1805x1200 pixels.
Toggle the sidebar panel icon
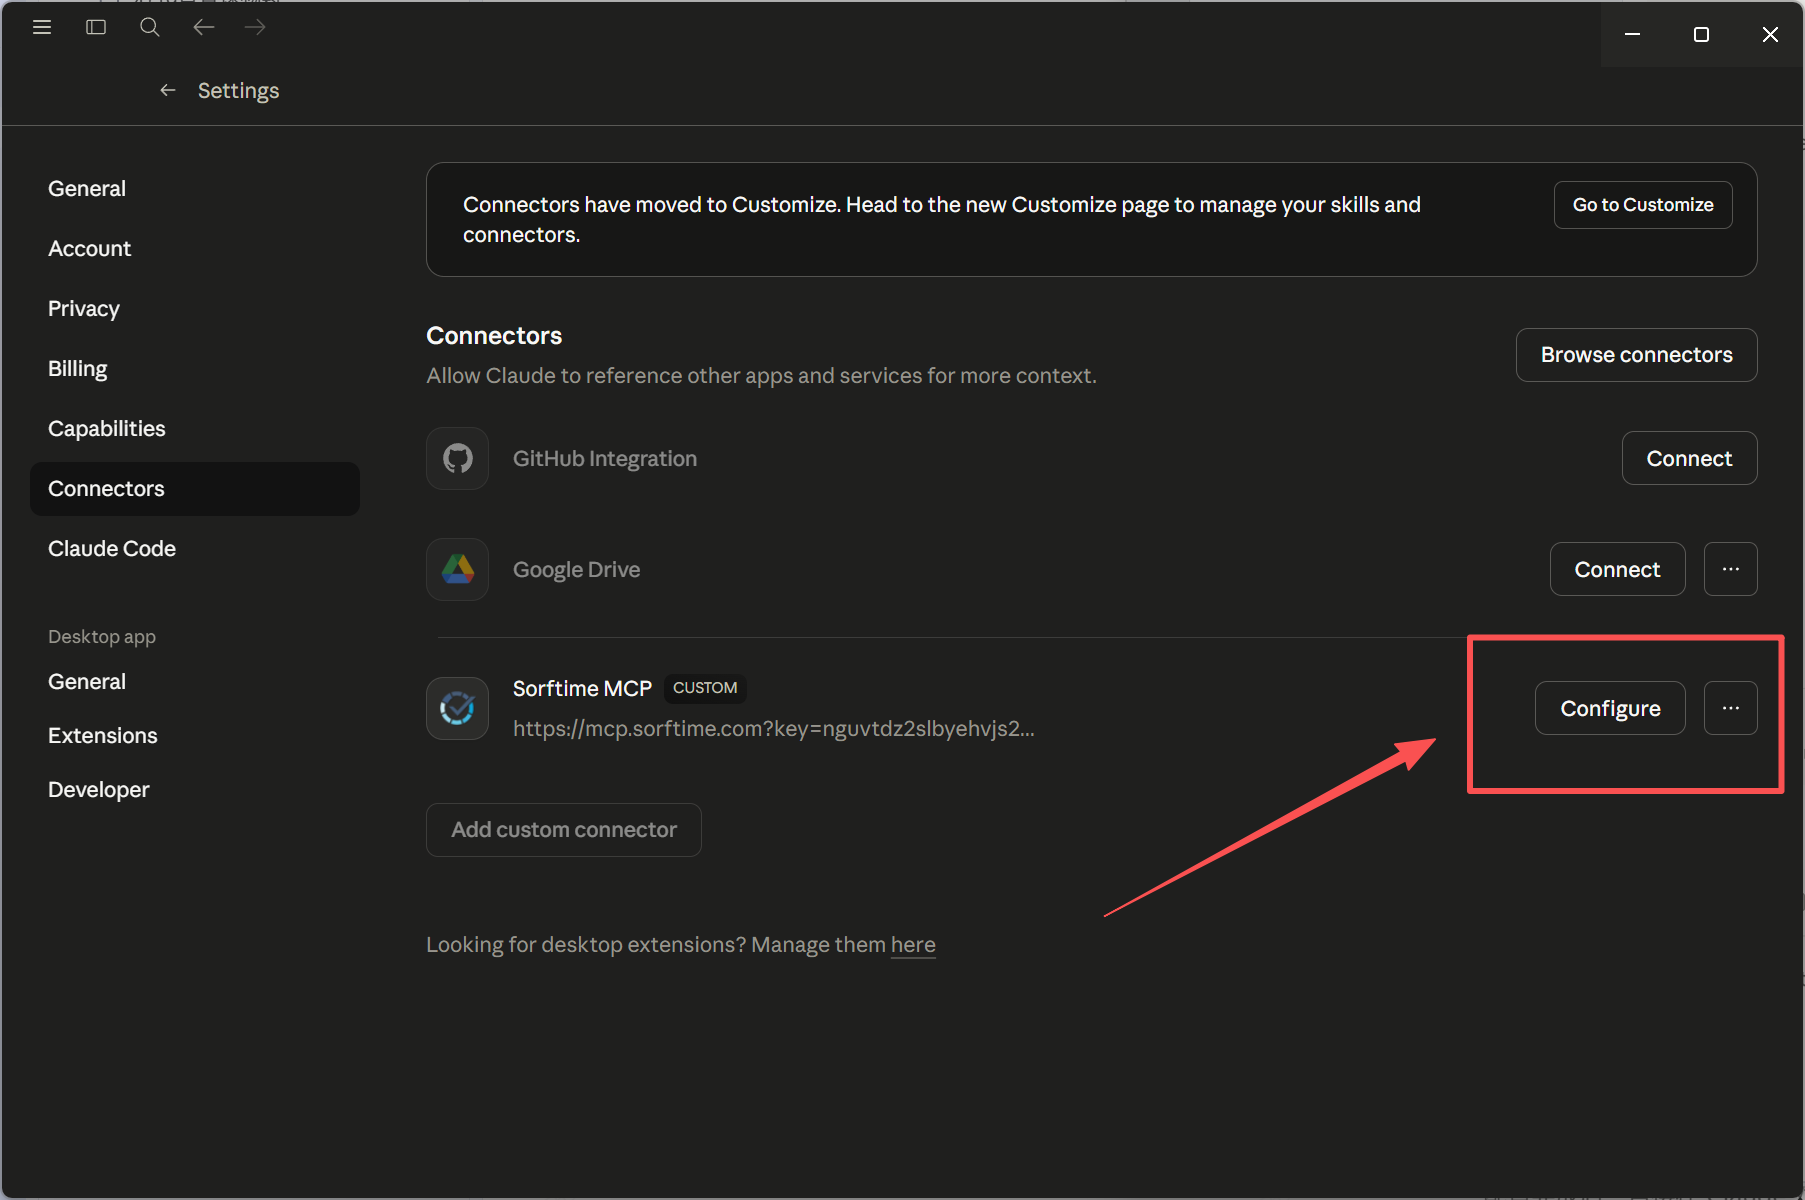coord(96,27)
